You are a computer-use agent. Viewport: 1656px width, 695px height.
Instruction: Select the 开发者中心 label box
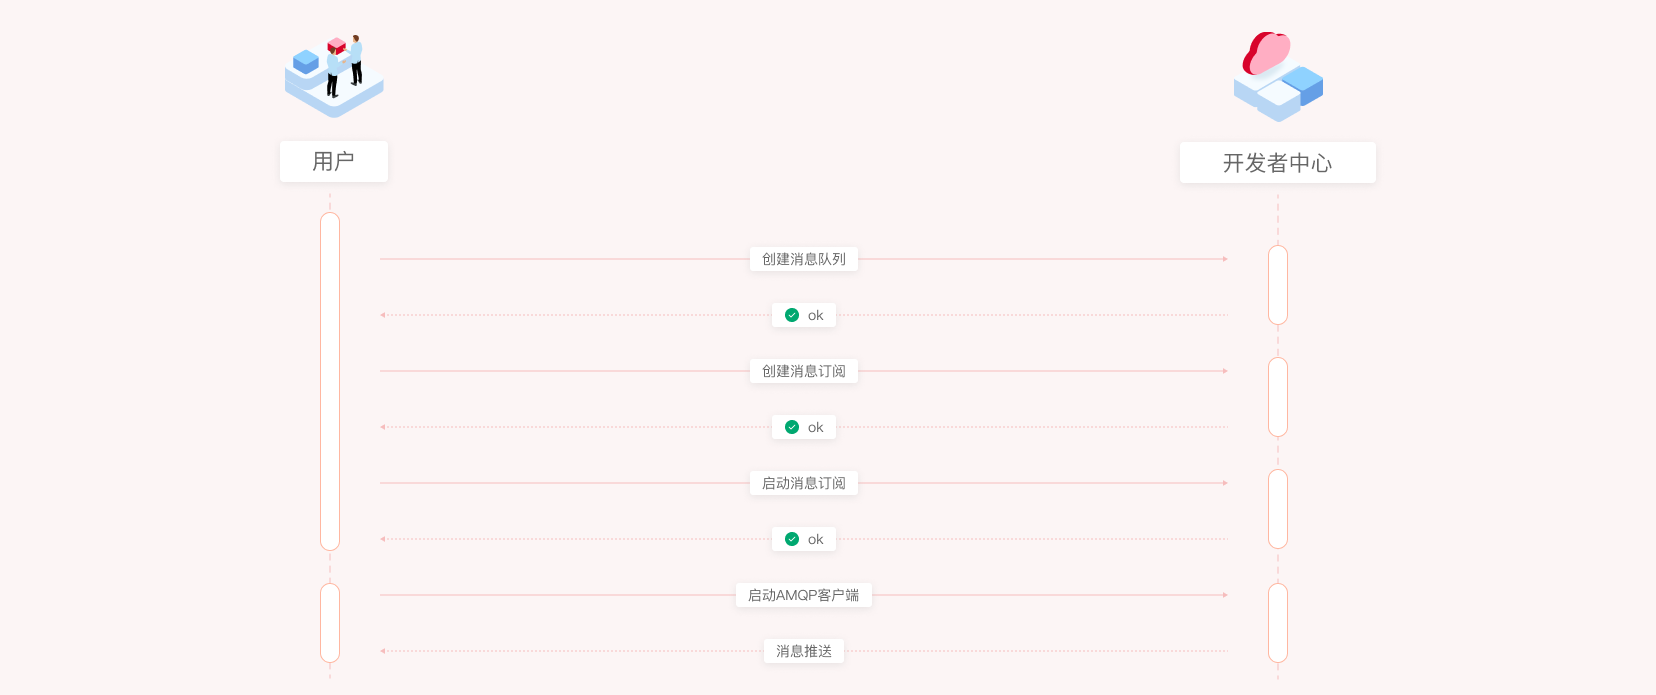[1278, 162]
